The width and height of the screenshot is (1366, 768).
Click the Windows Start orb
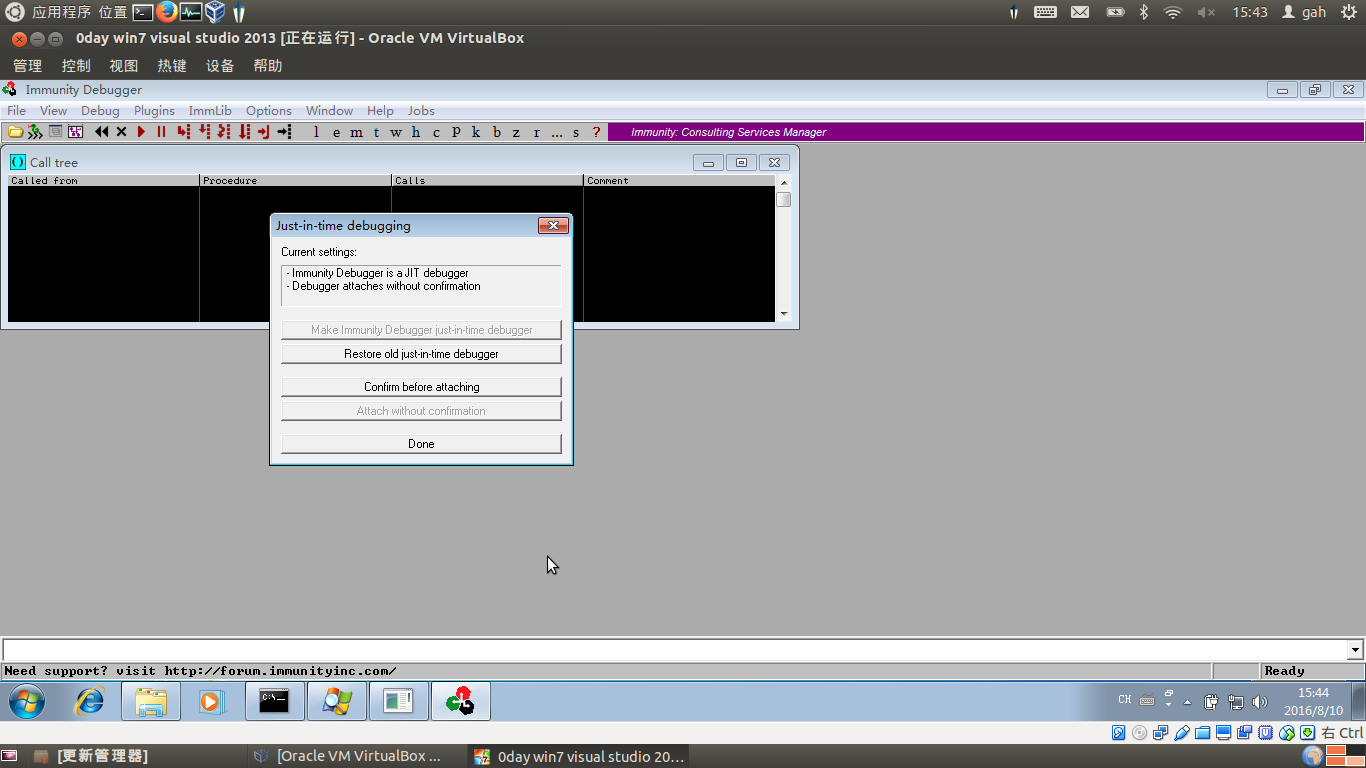point(27,702)
